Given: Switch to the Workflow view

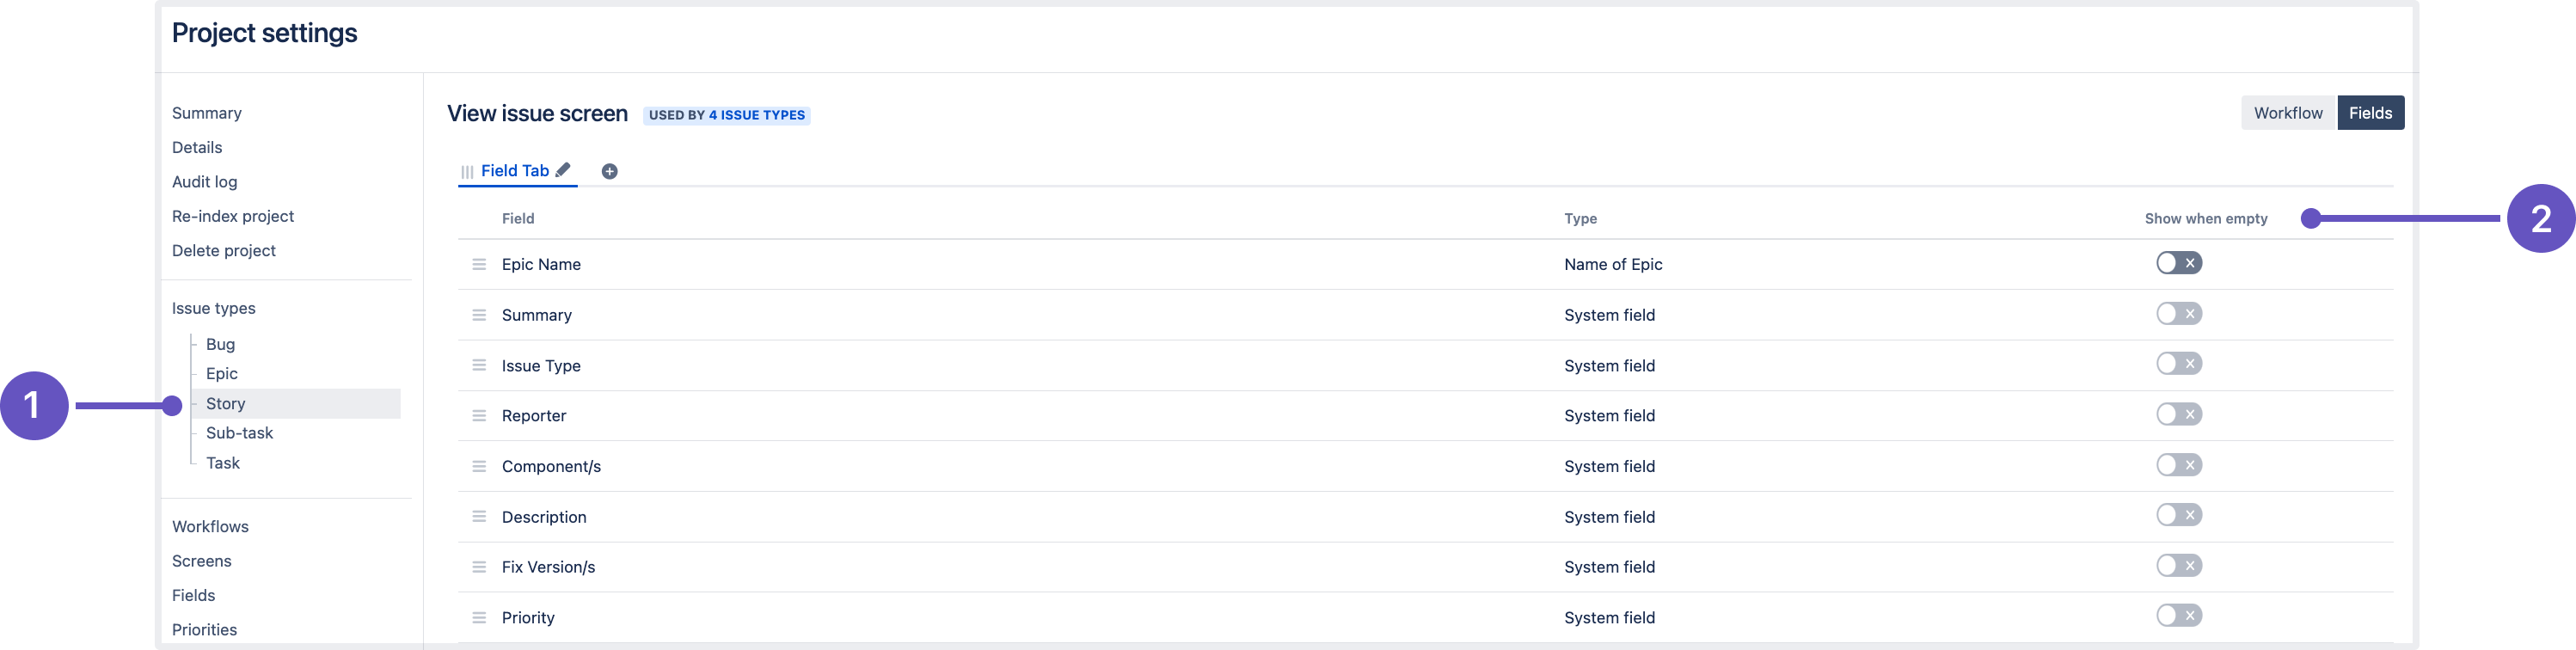Looking at the screenshot, I should click(2287, 113).
